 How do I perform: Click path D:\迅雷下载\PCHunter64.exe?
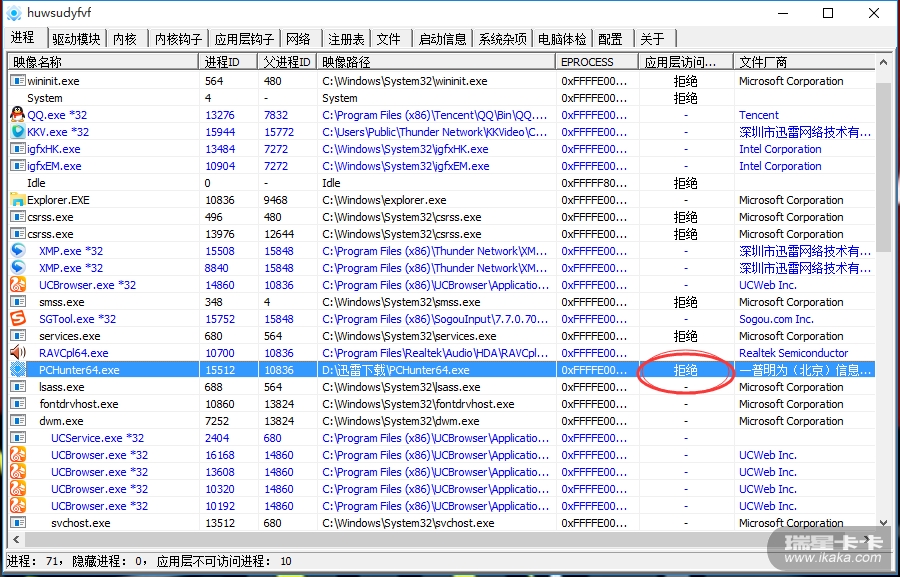(x=395, y=370)
